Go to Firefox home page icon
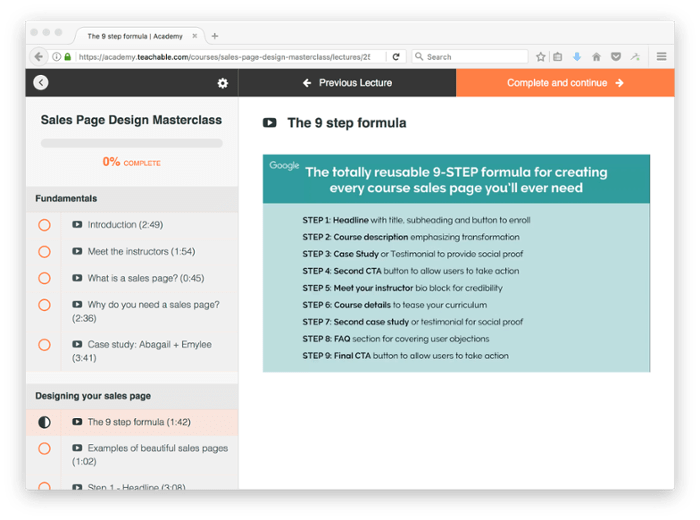Screen dimensions: 700x520 pos(596,57)
